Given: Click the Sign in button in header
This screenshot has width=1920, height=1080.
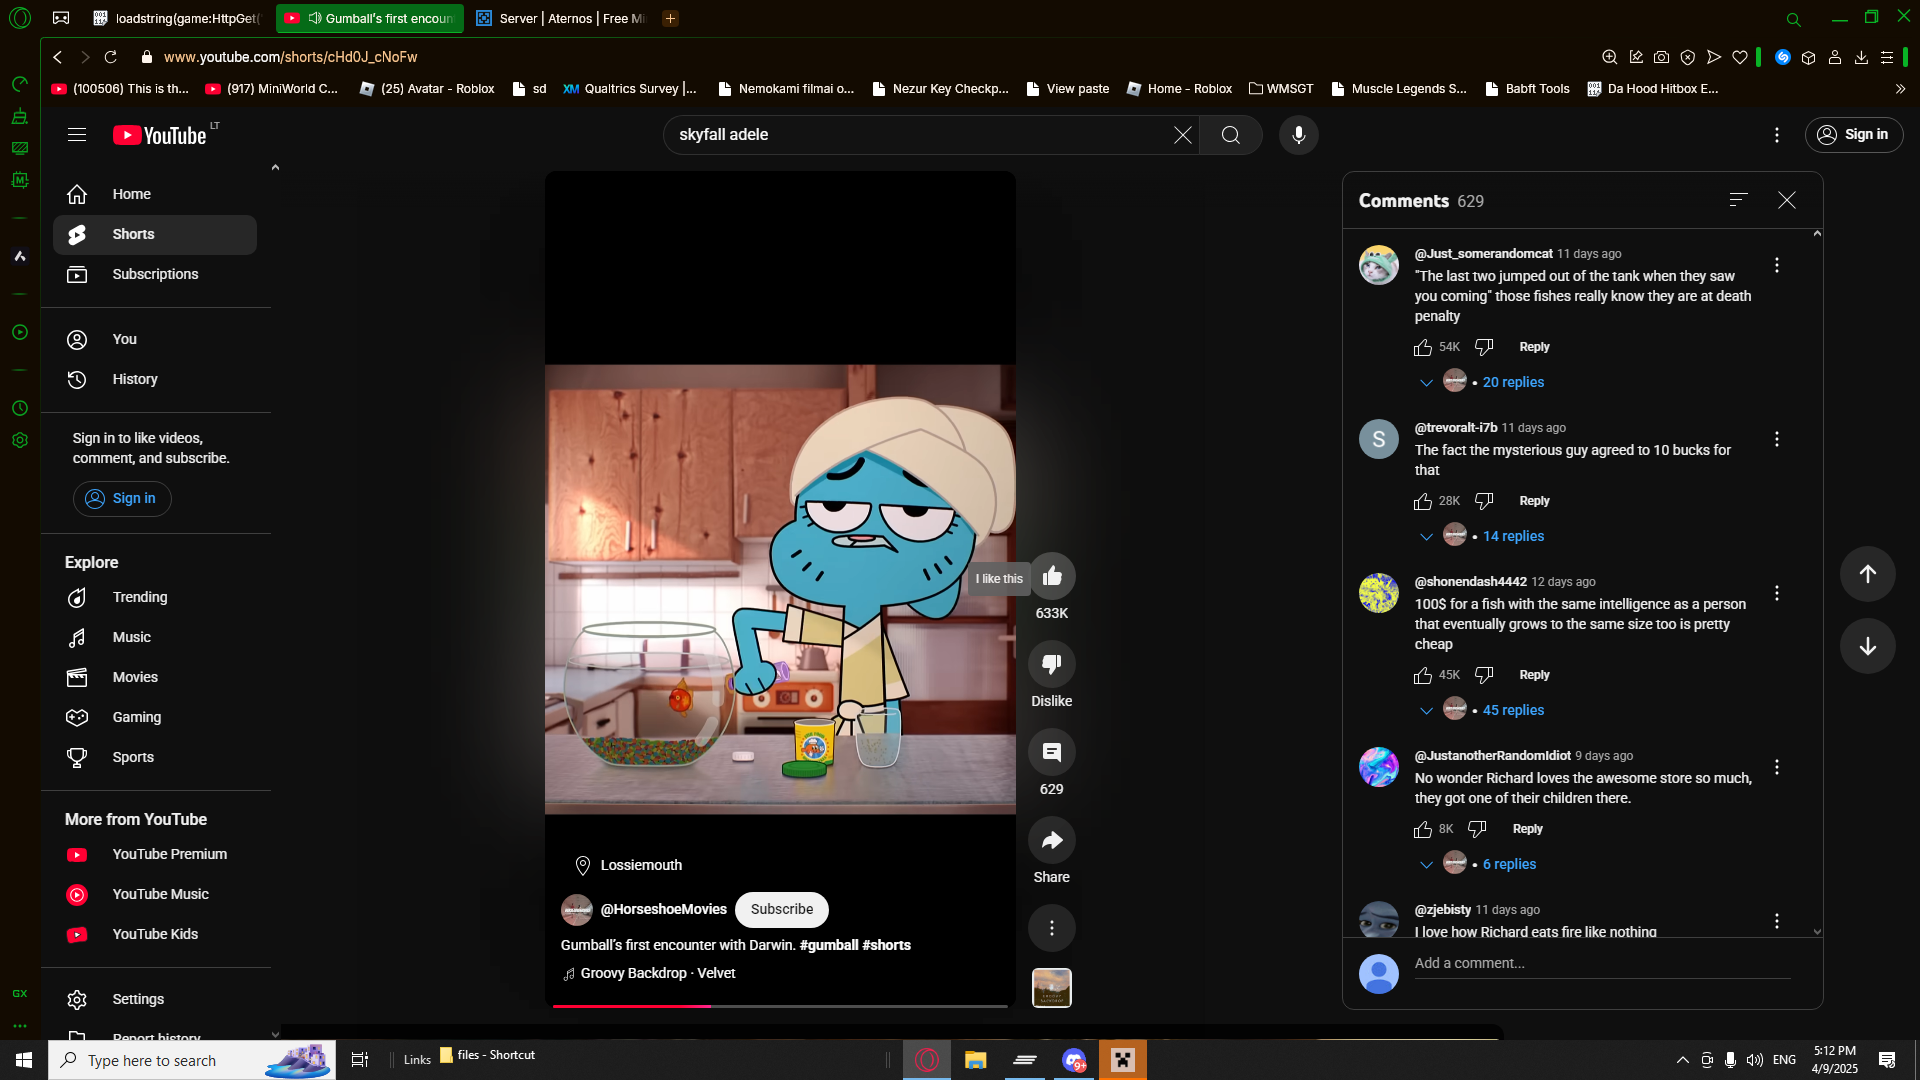Looking at the screenshot, I should tap(1853, 135).
